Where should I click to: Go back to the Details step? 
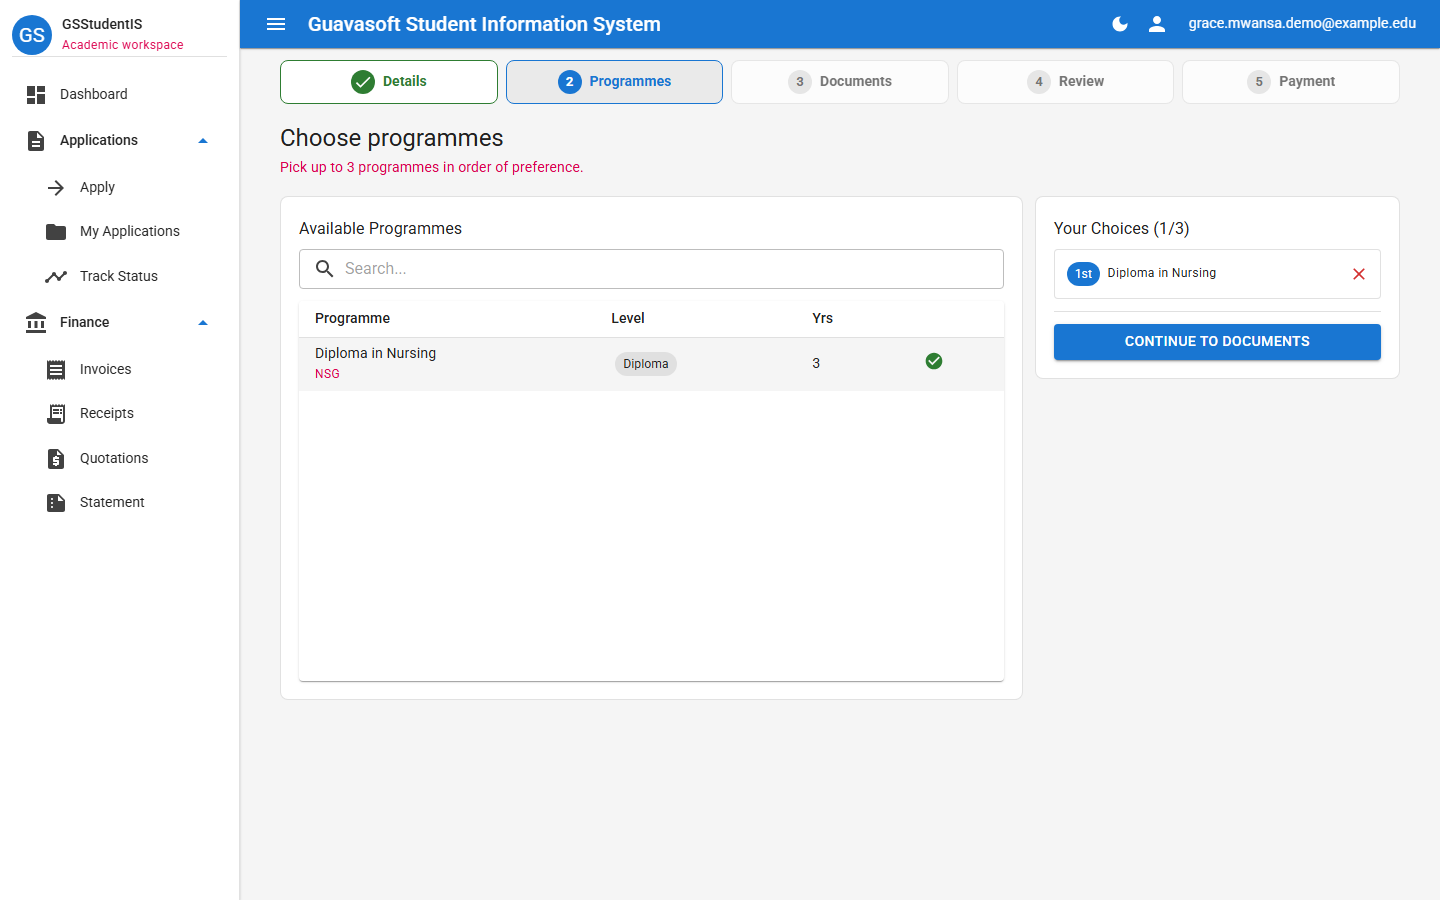(389, 82)
